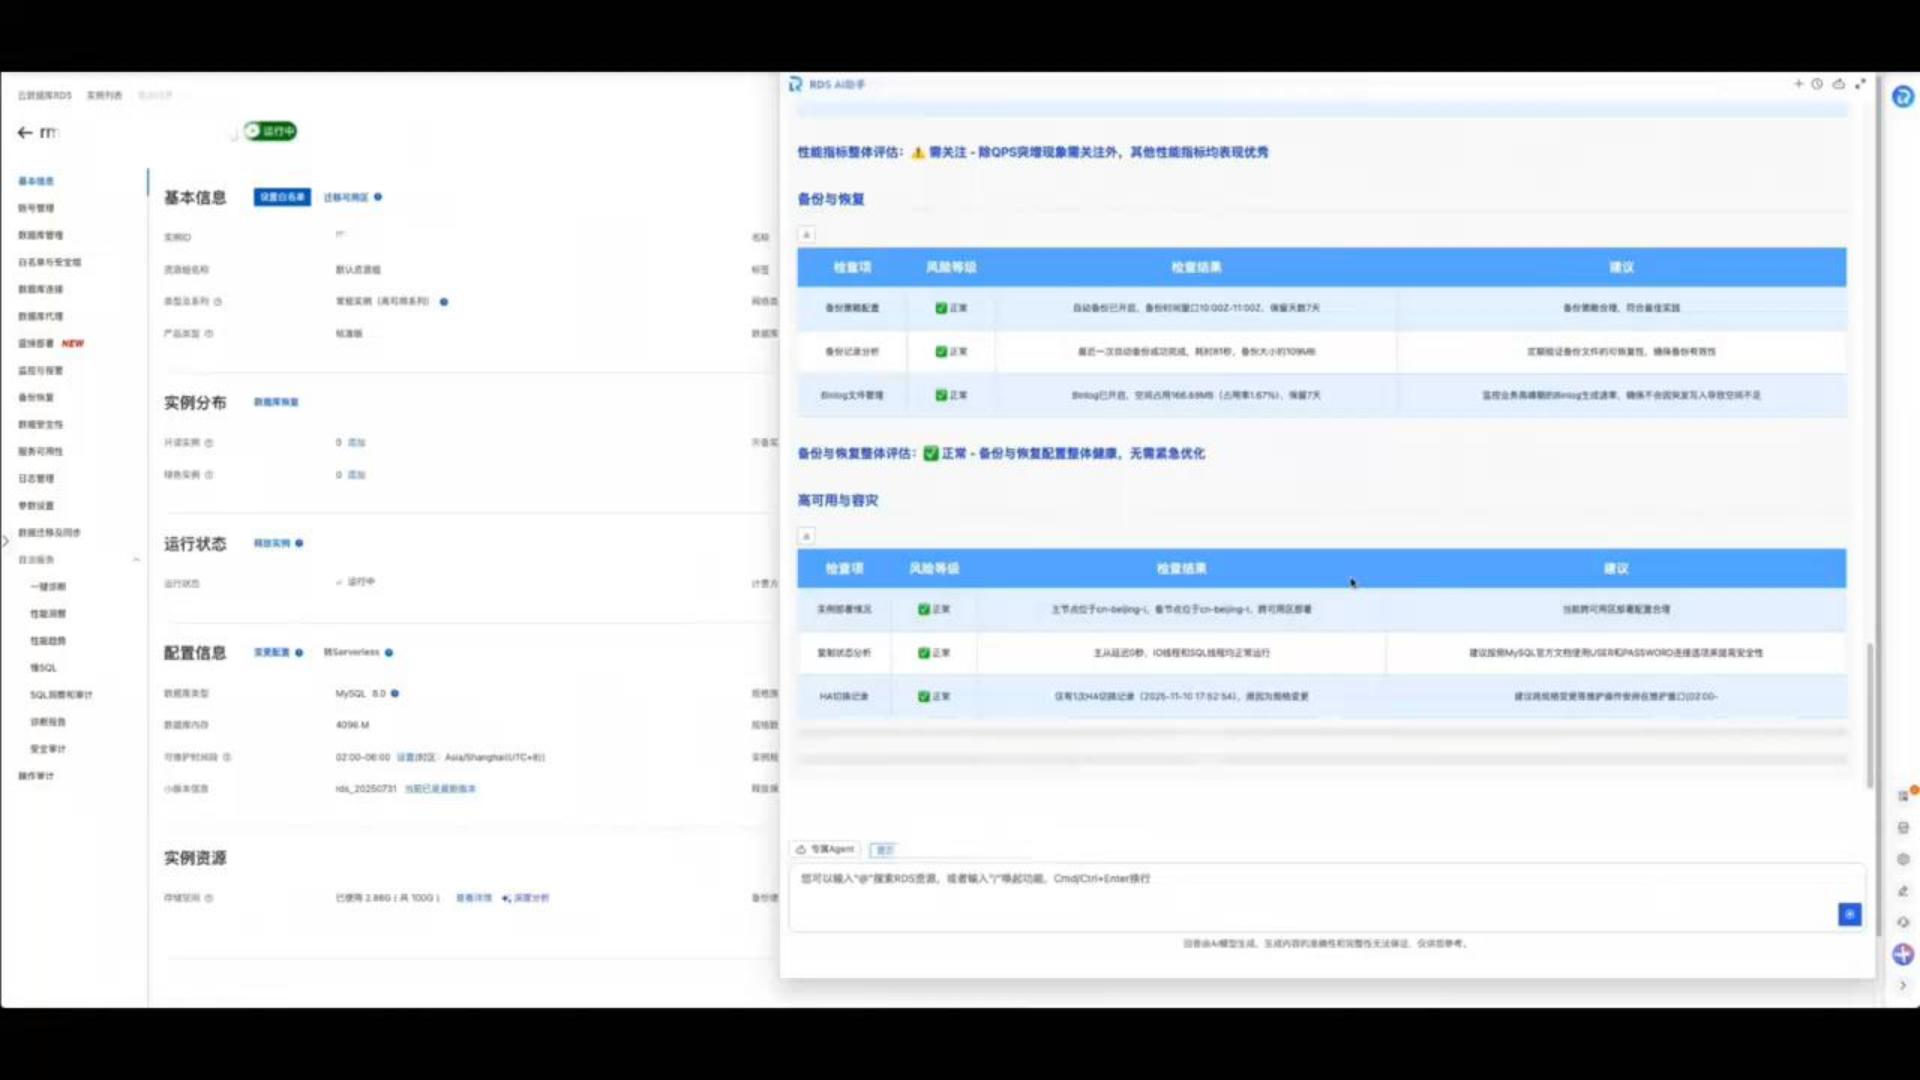Screen dimensions: 1920x1080
Task: Toggle the 专属Agent option
Action: 826,849
